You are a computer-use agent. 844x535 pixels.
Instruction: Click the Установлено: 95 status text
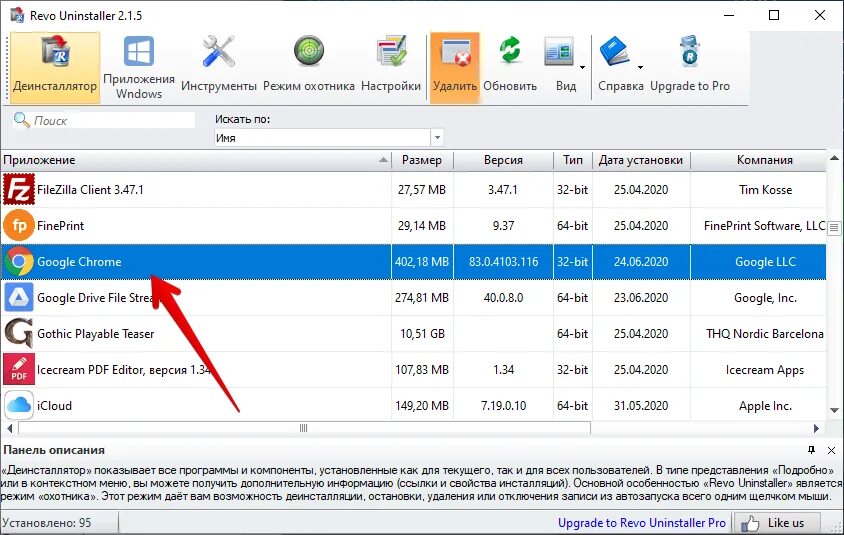[x=46, y=523]
